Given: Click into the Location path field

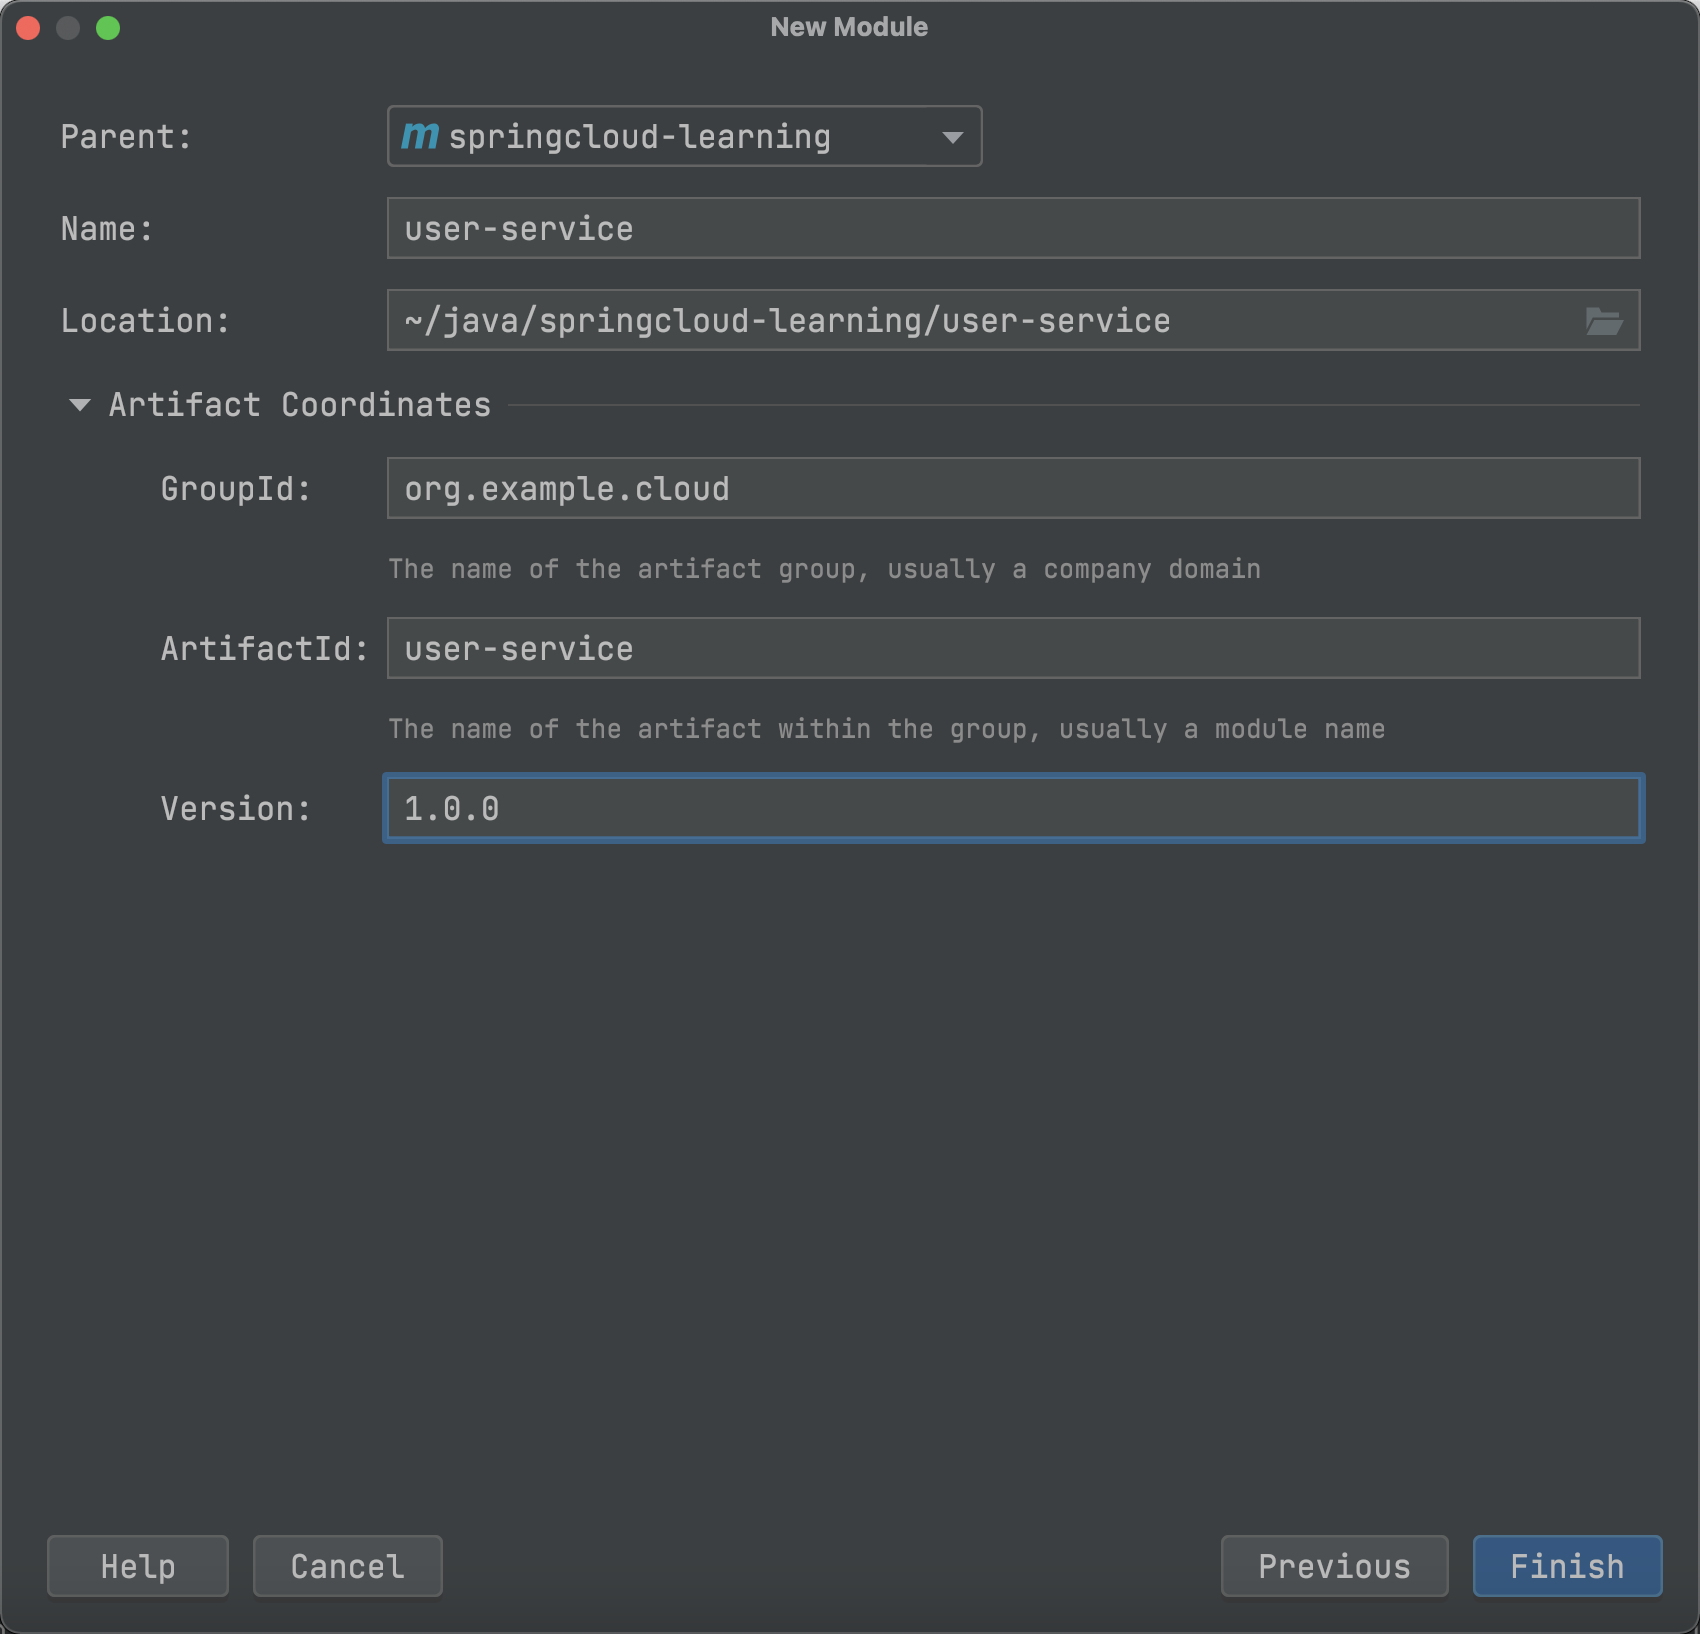Looking at the screenshot, I should (980, 321).
